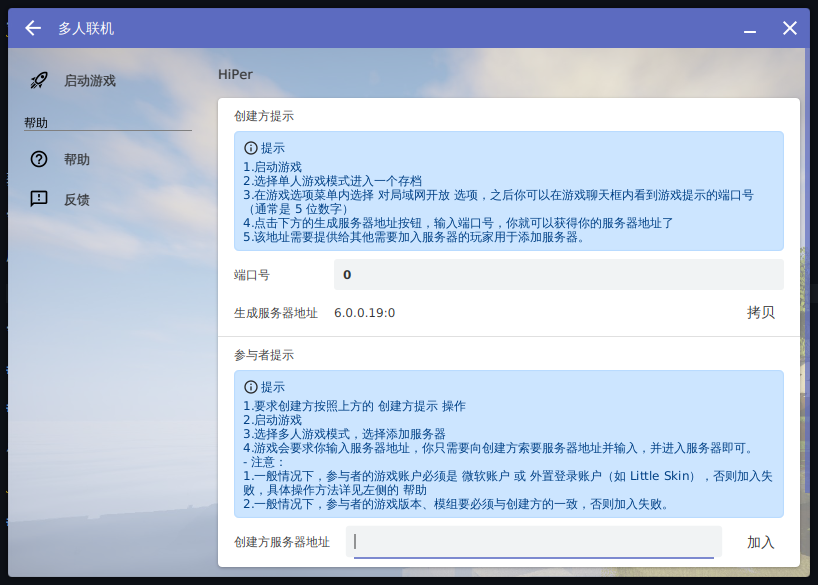Click hint line 1.启动游戏 in creator tips
The height and width of the screenshot is (585, 818).
pyautogui.click(x=272, y=167)
